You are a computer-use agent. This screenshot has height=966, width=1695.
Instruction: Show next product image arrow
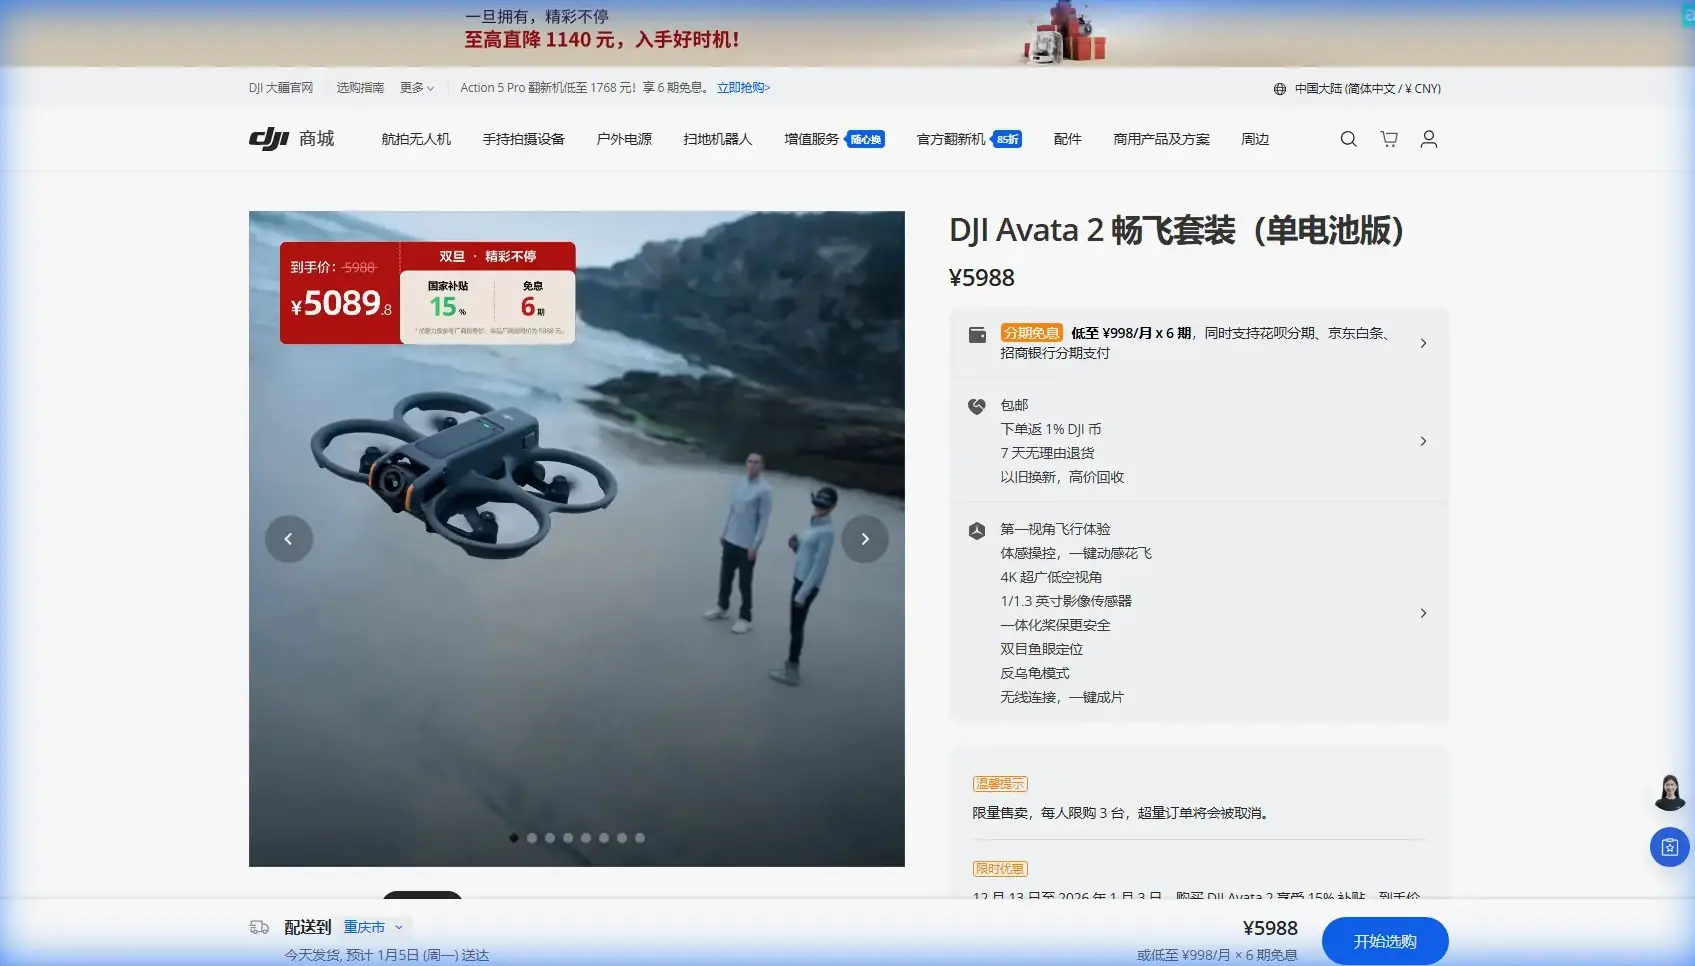coord(865,539)
